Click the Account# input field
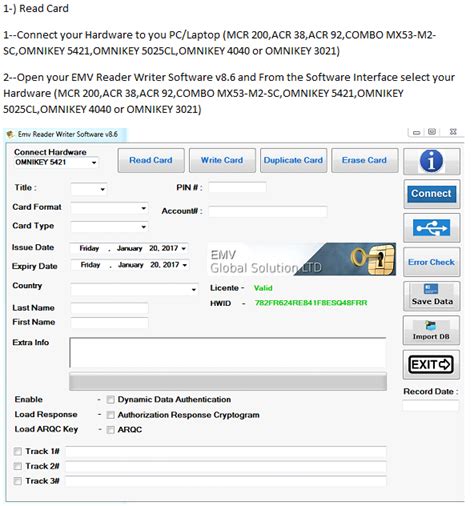Screen dimensions: 474x506 tap(268, 211)
